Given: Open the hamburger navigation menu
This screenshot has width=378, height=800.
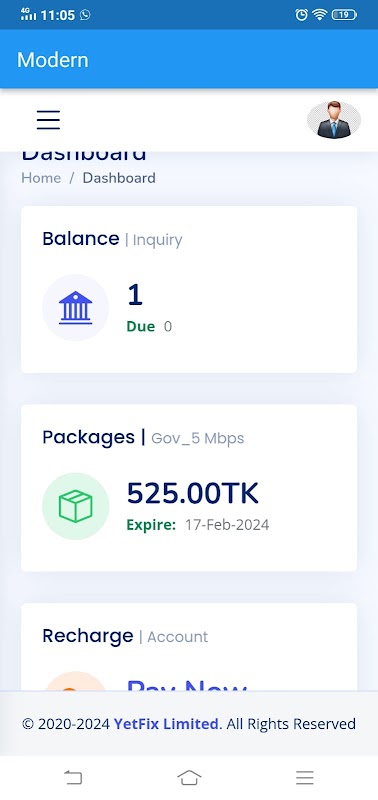Looking at the screenshot, I should pos(48,120).
